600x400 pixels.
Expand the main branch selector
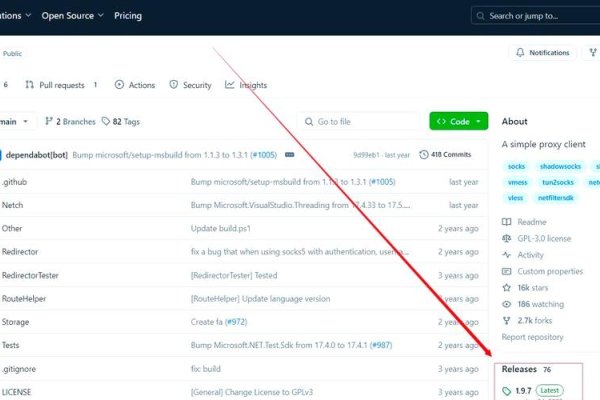click(x=12, y=121)
